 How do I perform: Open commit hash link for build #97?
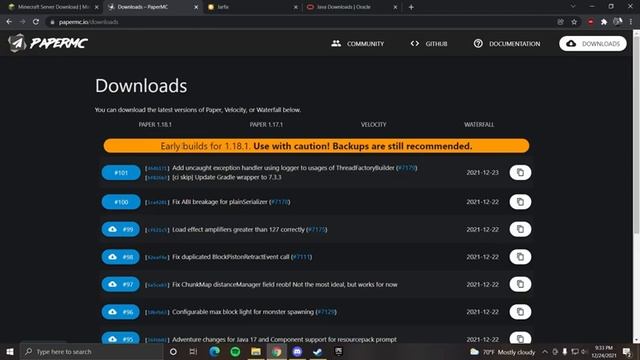coord(157,285)
